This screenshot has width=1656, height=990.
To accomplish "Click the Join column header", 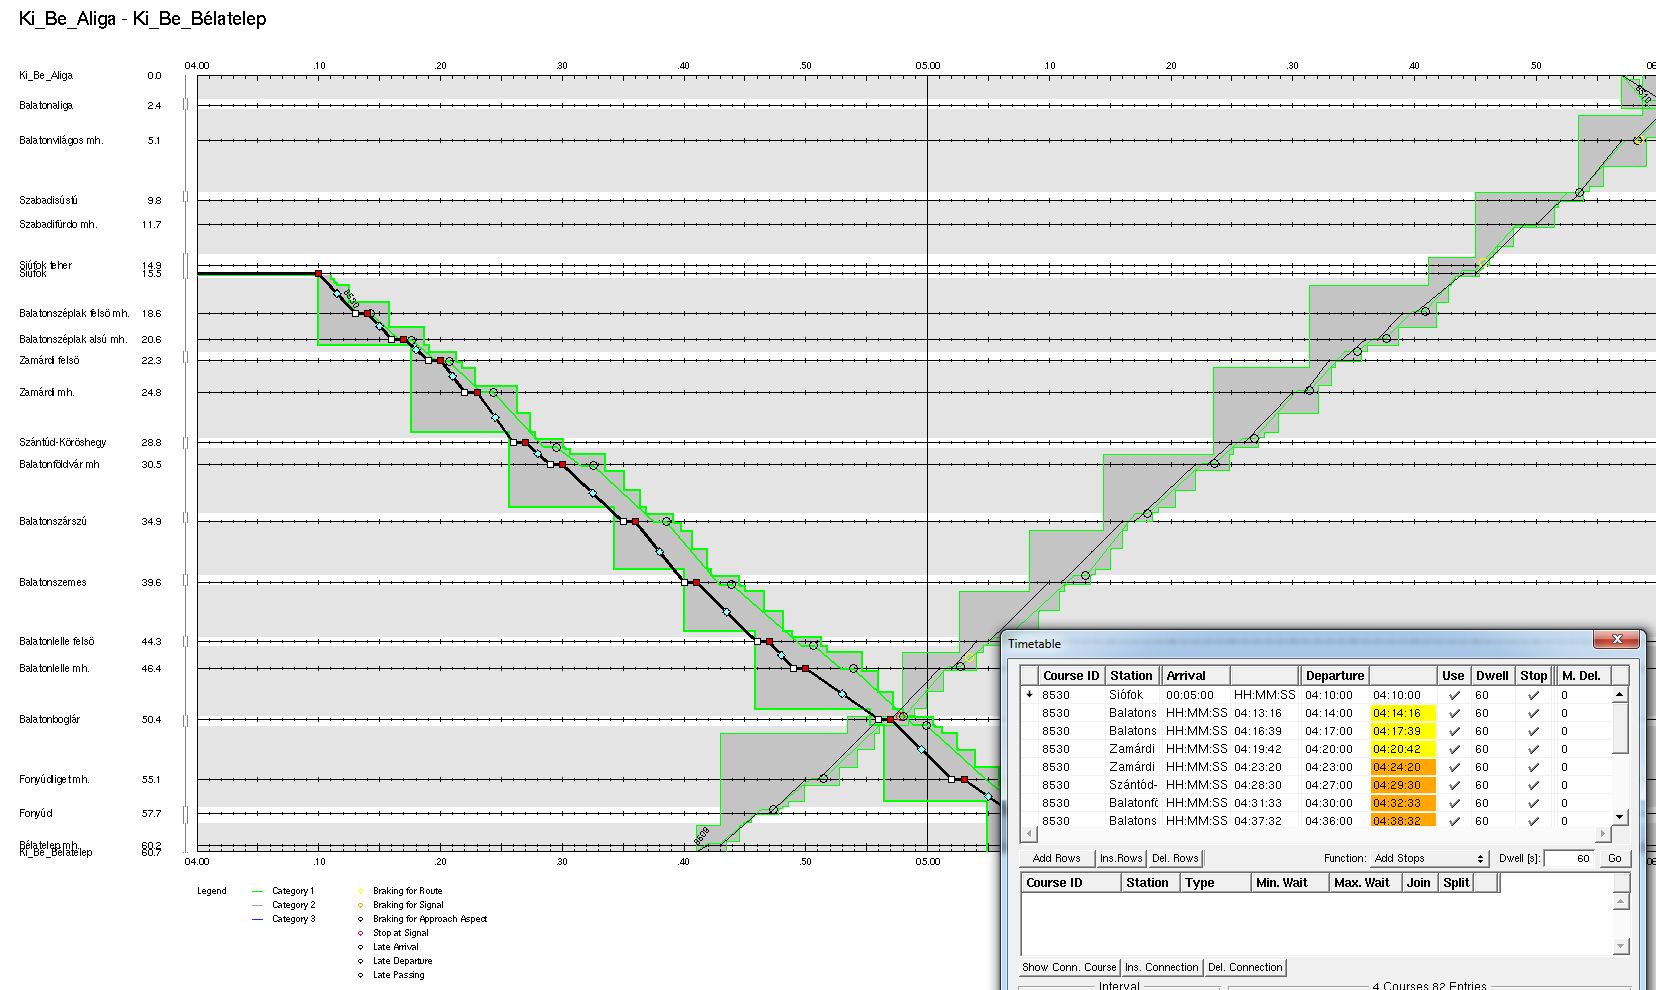I will point(1421,882).
